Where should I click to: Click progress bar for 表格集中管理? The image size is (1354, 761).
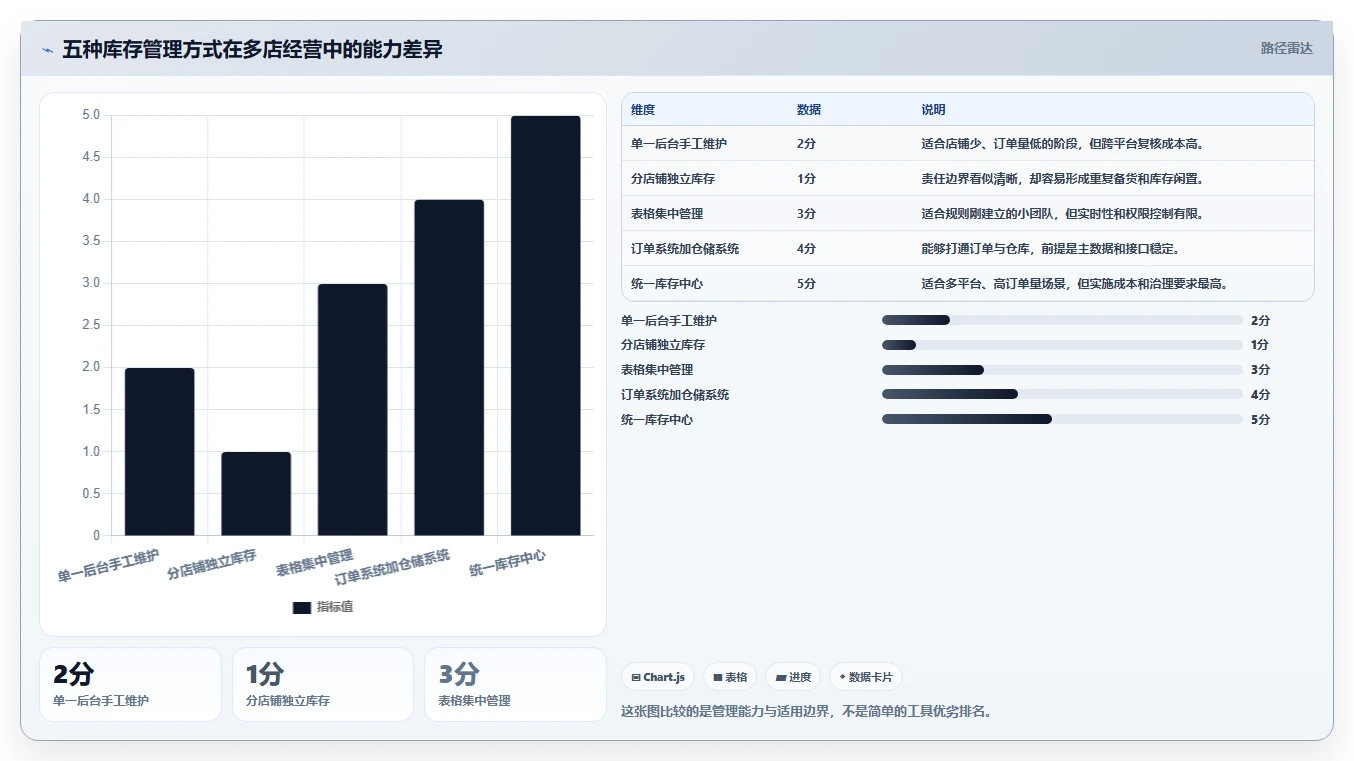click(x=1062, y=370)
